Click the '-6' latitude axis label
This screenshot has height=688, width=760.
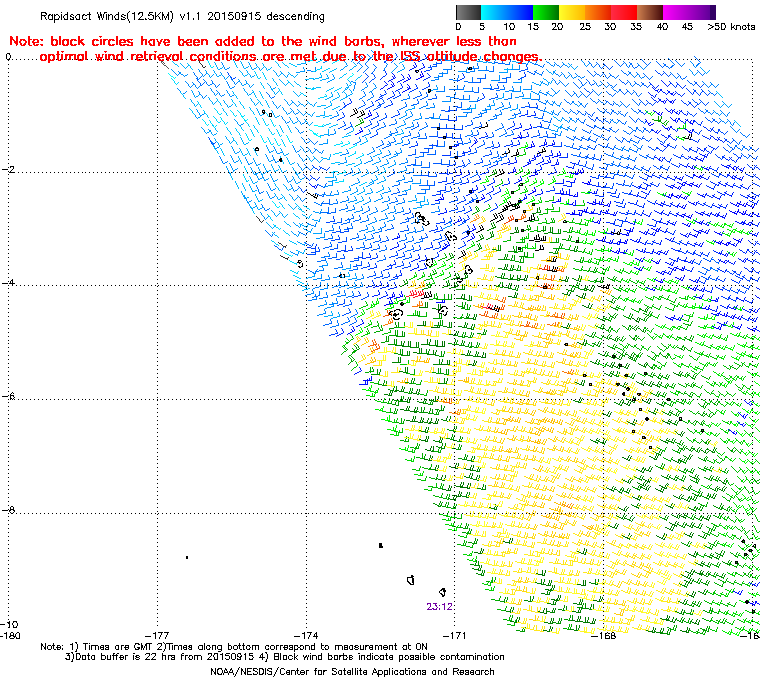[x=8, y=396]
